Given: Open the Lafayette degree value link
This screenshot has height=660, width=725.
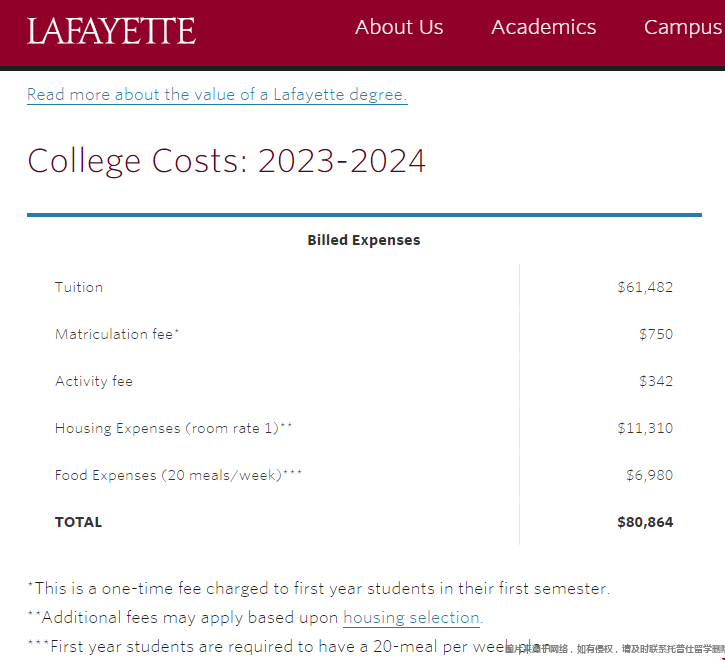Looking at the screenshot, I should point(217,95).
